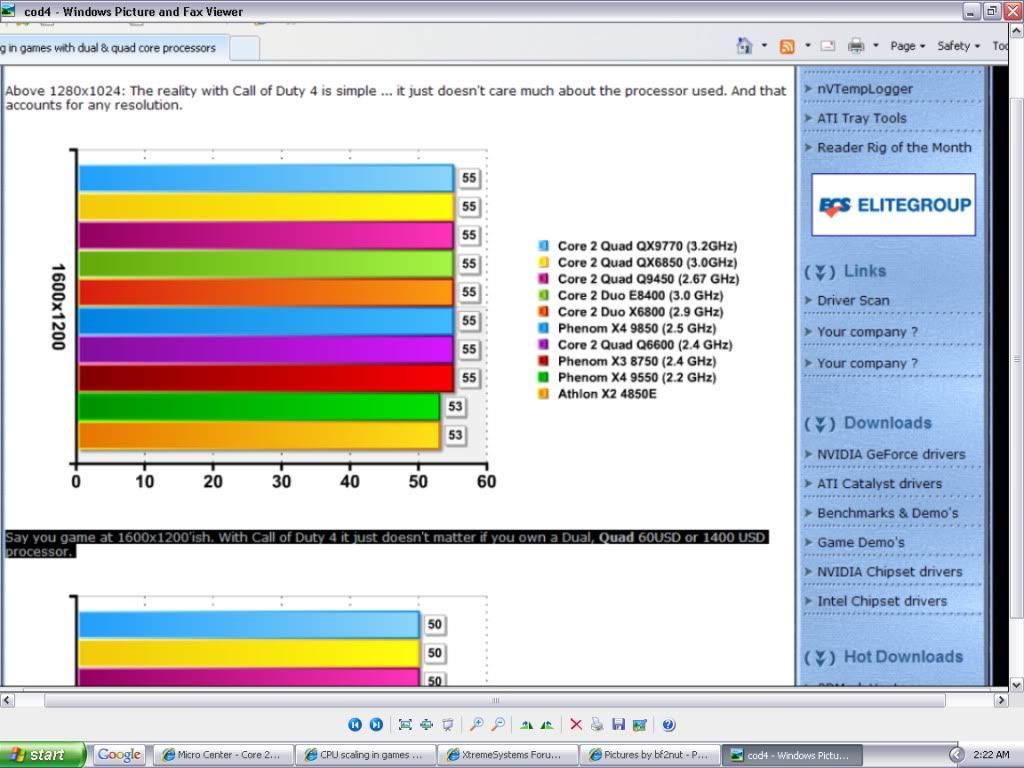Zoom in on the picture
This screenshot has width=1024, height=768.
(477, 725)
